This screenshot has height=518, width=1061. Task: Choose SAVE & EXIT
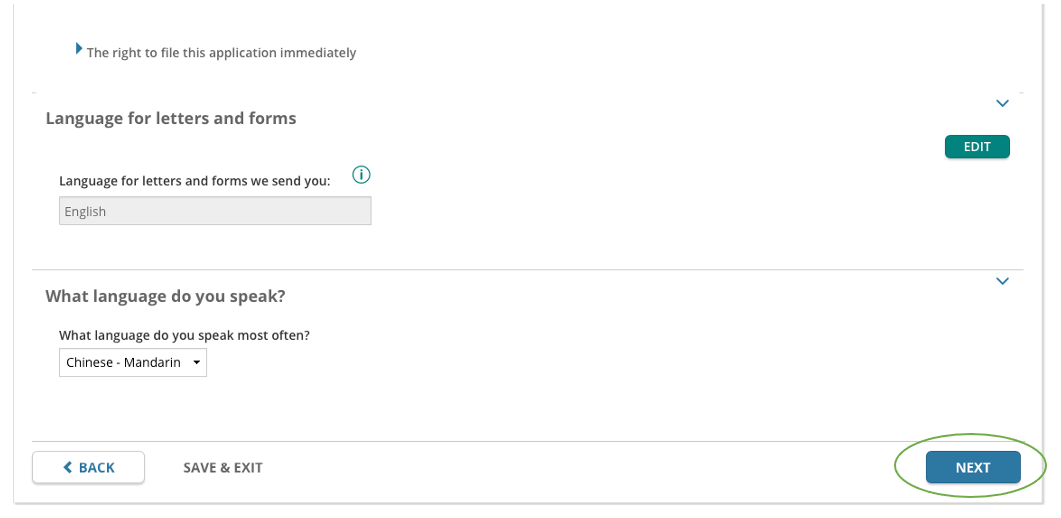click(223, 467)
